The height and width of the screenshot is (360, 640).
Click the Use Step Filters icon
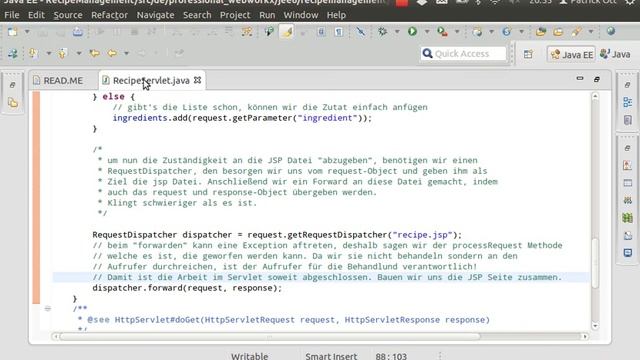[x=247, y=31]
